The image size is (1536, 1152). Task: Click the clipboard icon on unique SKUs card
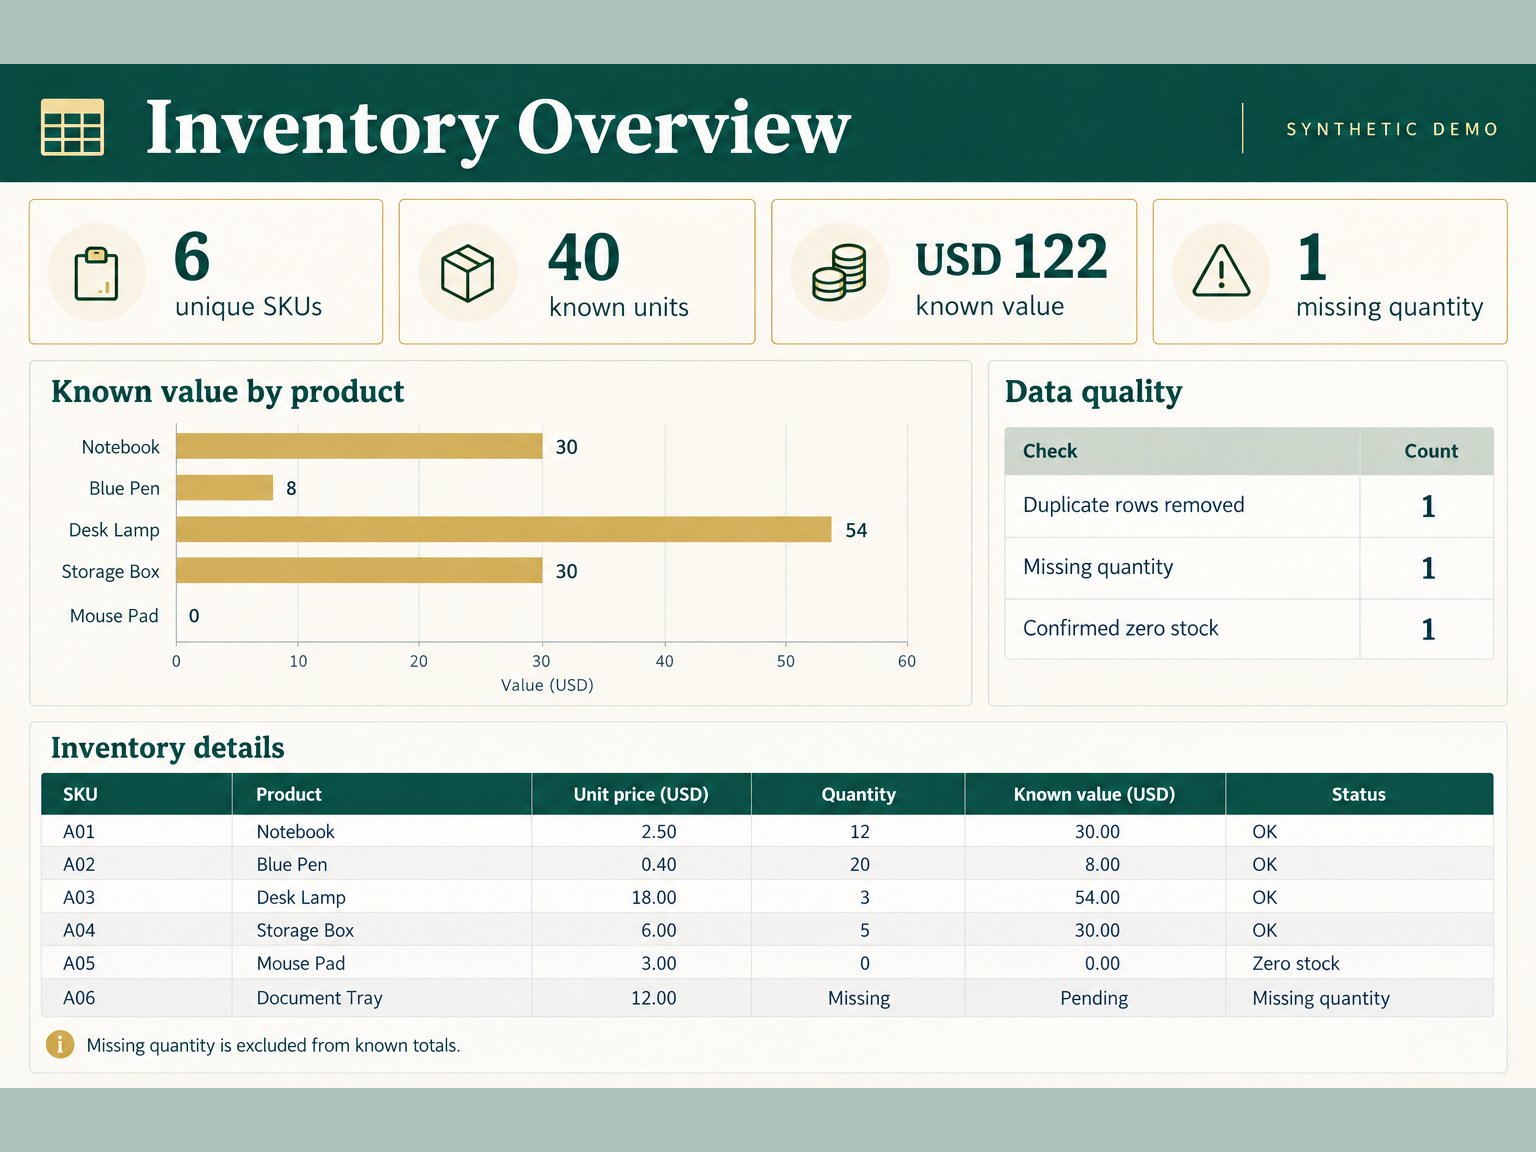[x=96, y=273]
